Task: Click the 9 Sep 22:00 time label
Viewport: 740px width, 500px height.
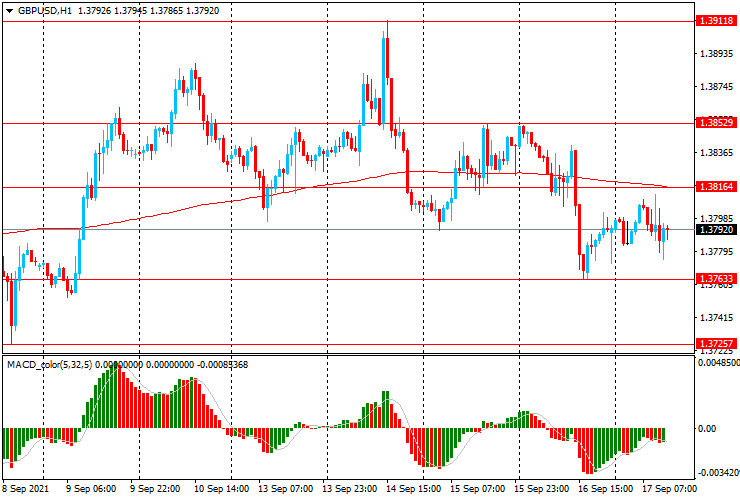Action: click(x=155, y=489)
